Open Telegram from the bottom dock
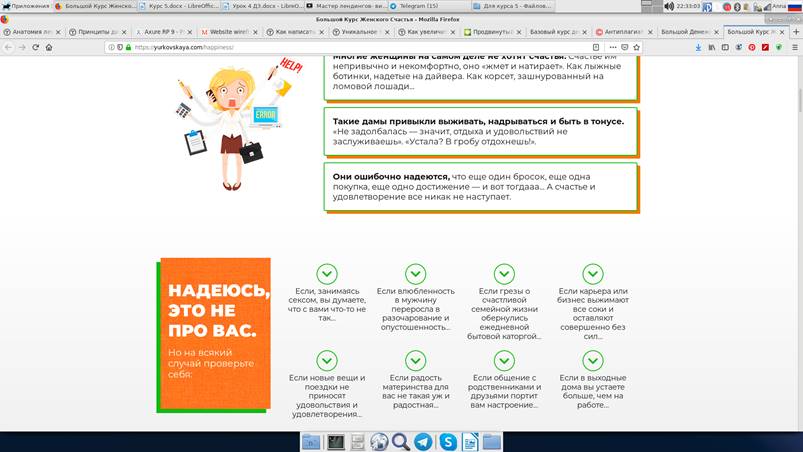 [423, 441]
